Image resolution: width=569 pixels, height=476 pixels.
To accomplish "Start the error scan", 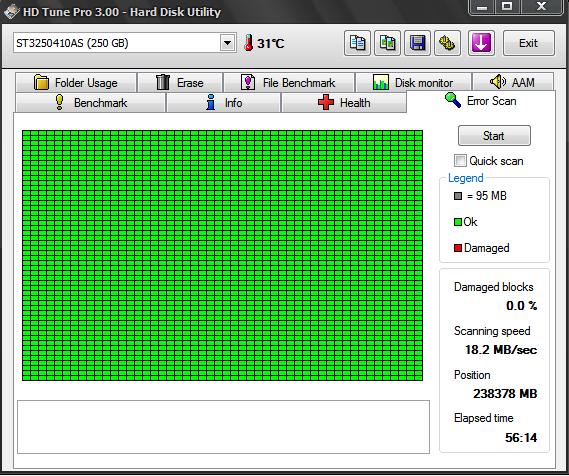I will click(494, 136).
